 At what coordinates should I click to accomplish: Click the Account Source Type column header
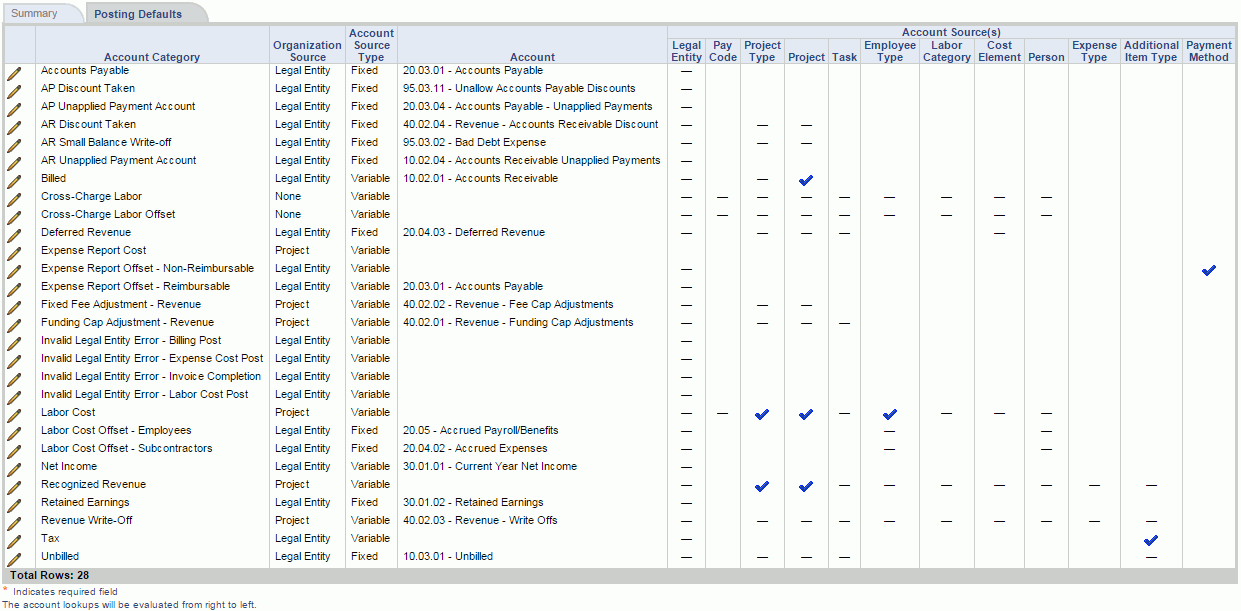371,45
